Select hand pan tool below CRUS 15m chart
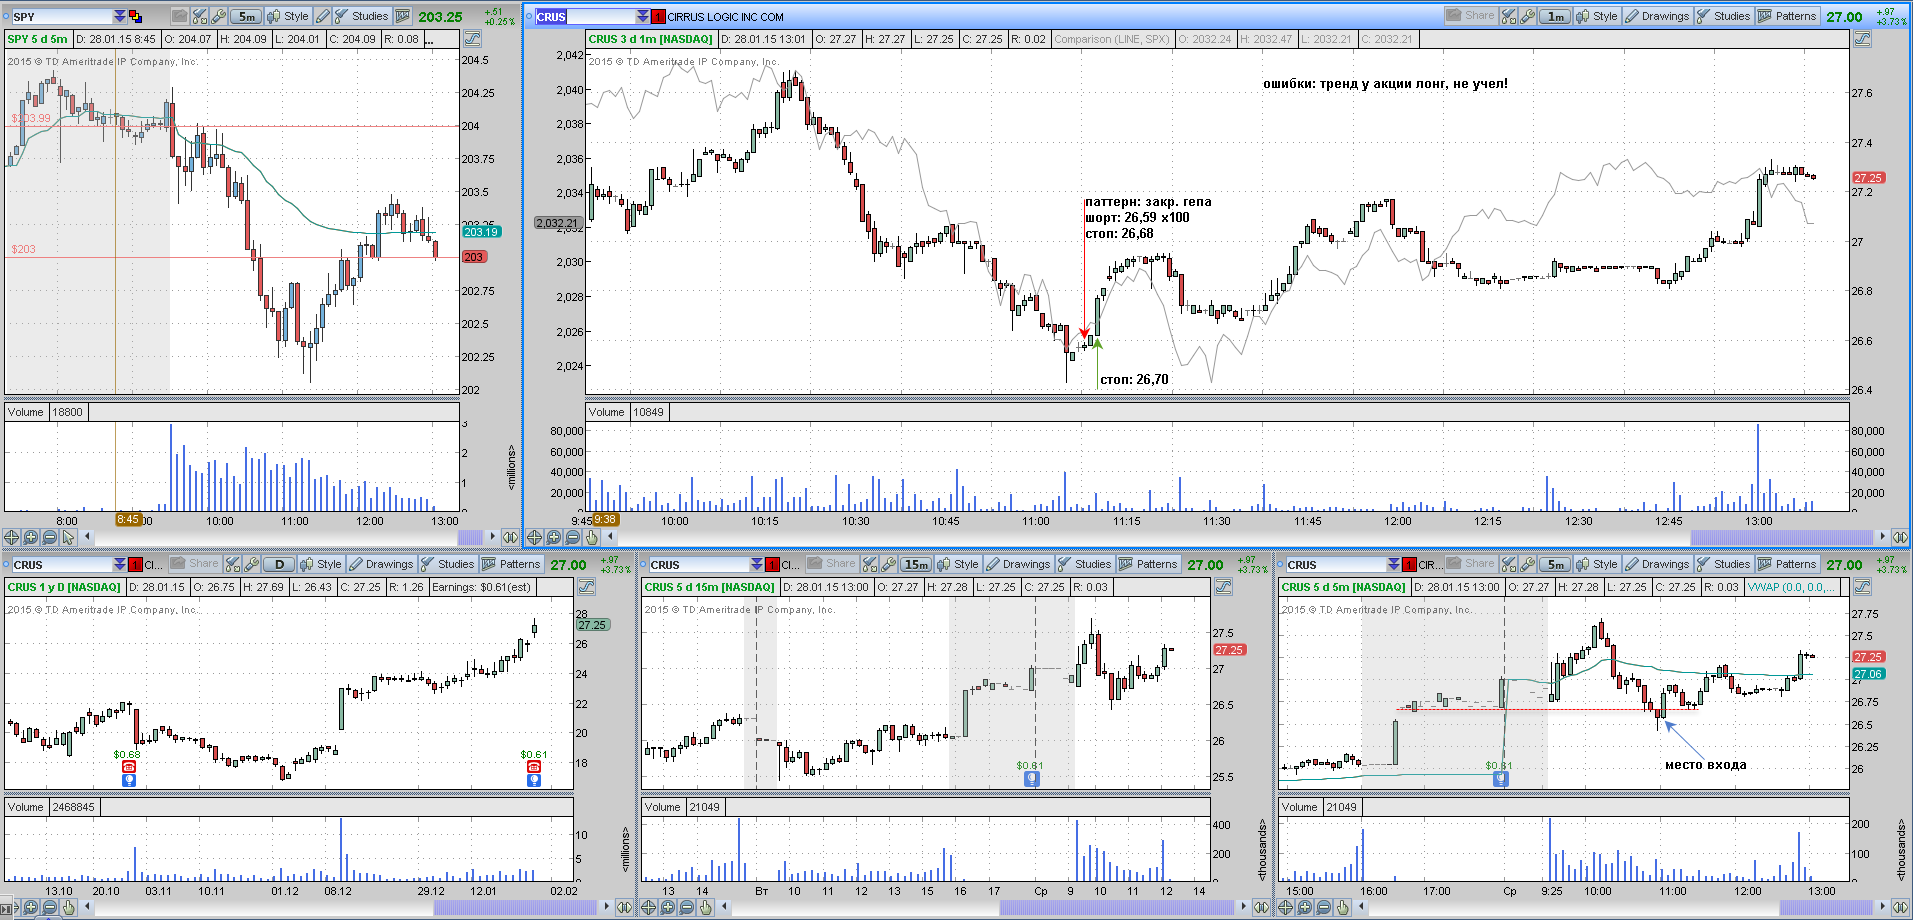 (x=705, y=907)
